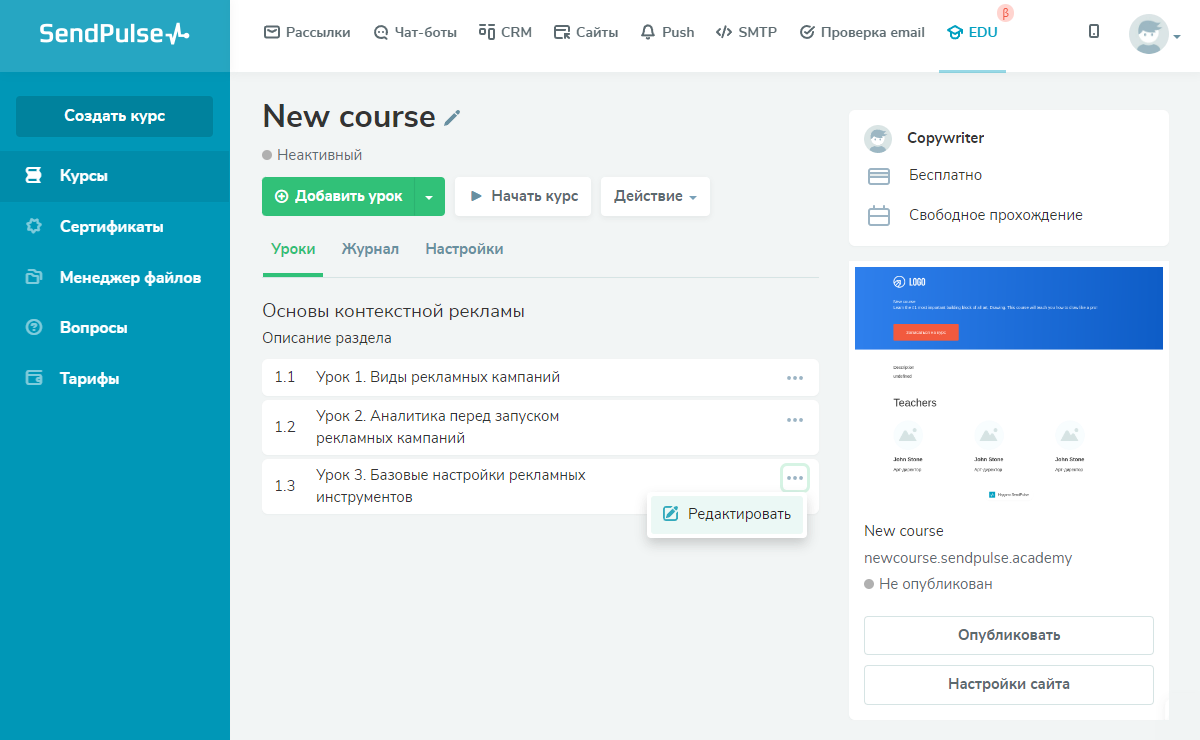Open the Действие dropdown
Screen dimensions: 1200x740
655,196
